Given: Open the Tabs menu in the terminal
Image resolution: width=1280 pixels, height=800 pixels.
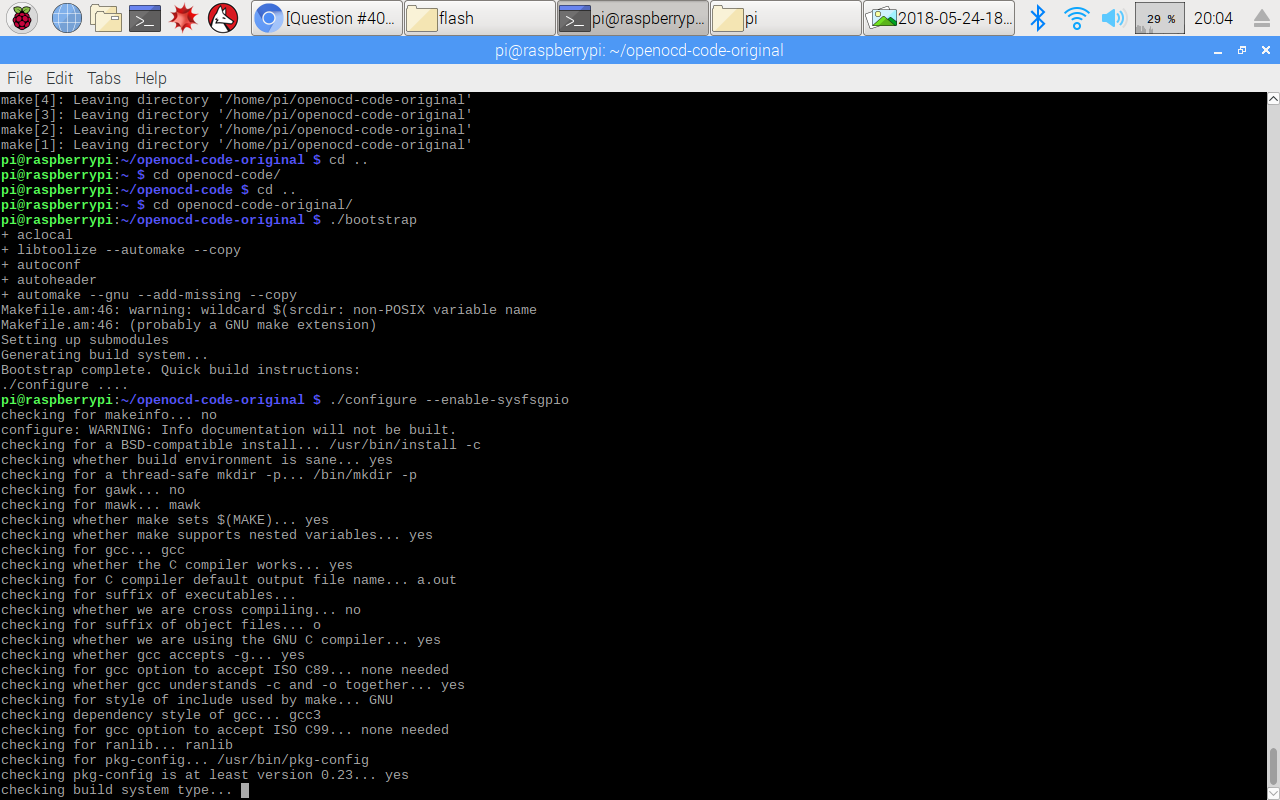Looking at the screenshot, I should (x=104, y=78).
